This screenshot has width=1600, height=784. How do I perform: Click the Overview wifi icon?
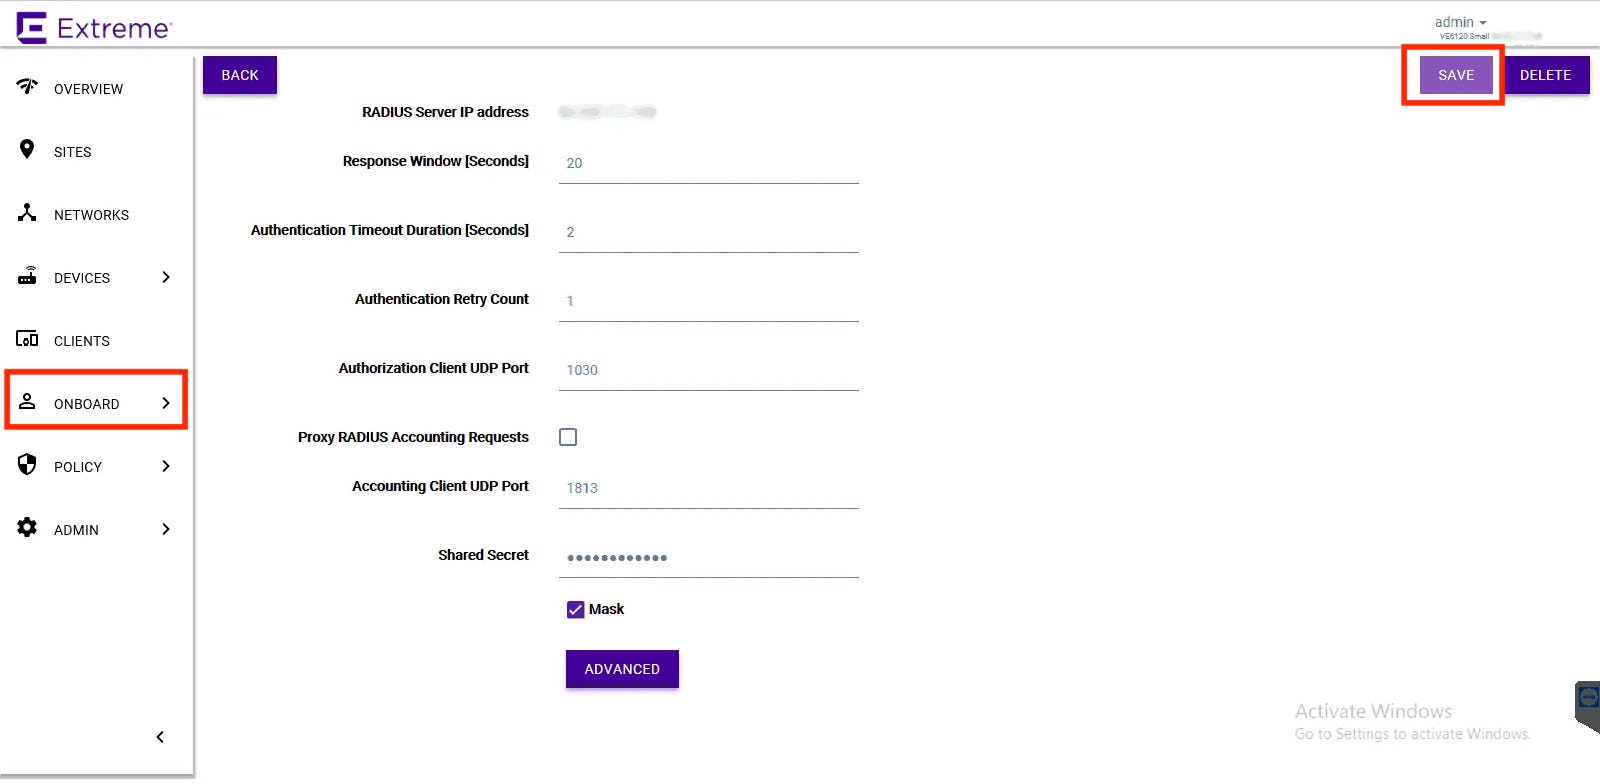(x=27, y=87)
